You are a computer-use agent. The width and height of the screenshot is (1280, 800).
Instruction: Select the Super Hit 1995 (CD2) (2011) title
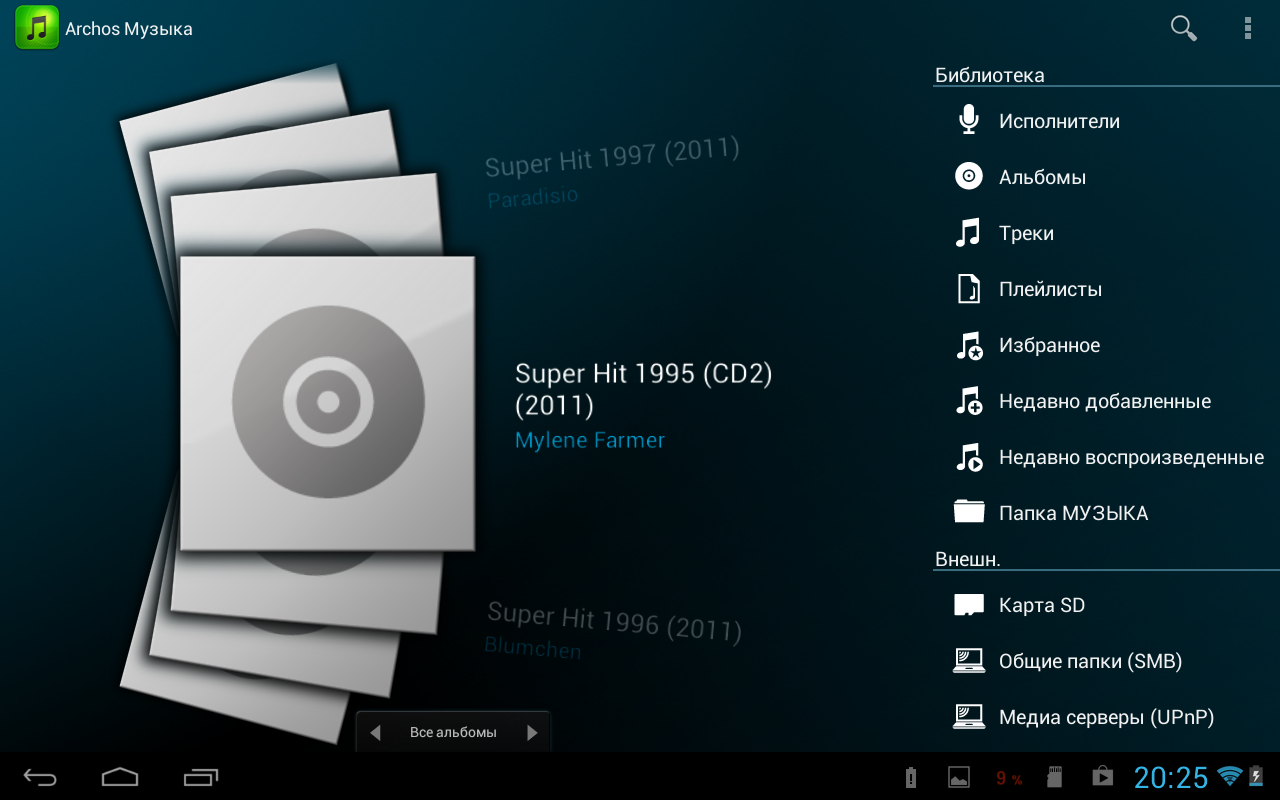[x=644, y=389]
